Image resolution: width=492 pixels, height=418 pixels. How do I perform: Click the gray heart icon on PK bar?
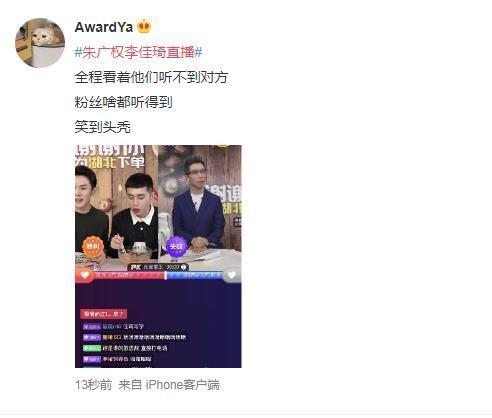232,275
